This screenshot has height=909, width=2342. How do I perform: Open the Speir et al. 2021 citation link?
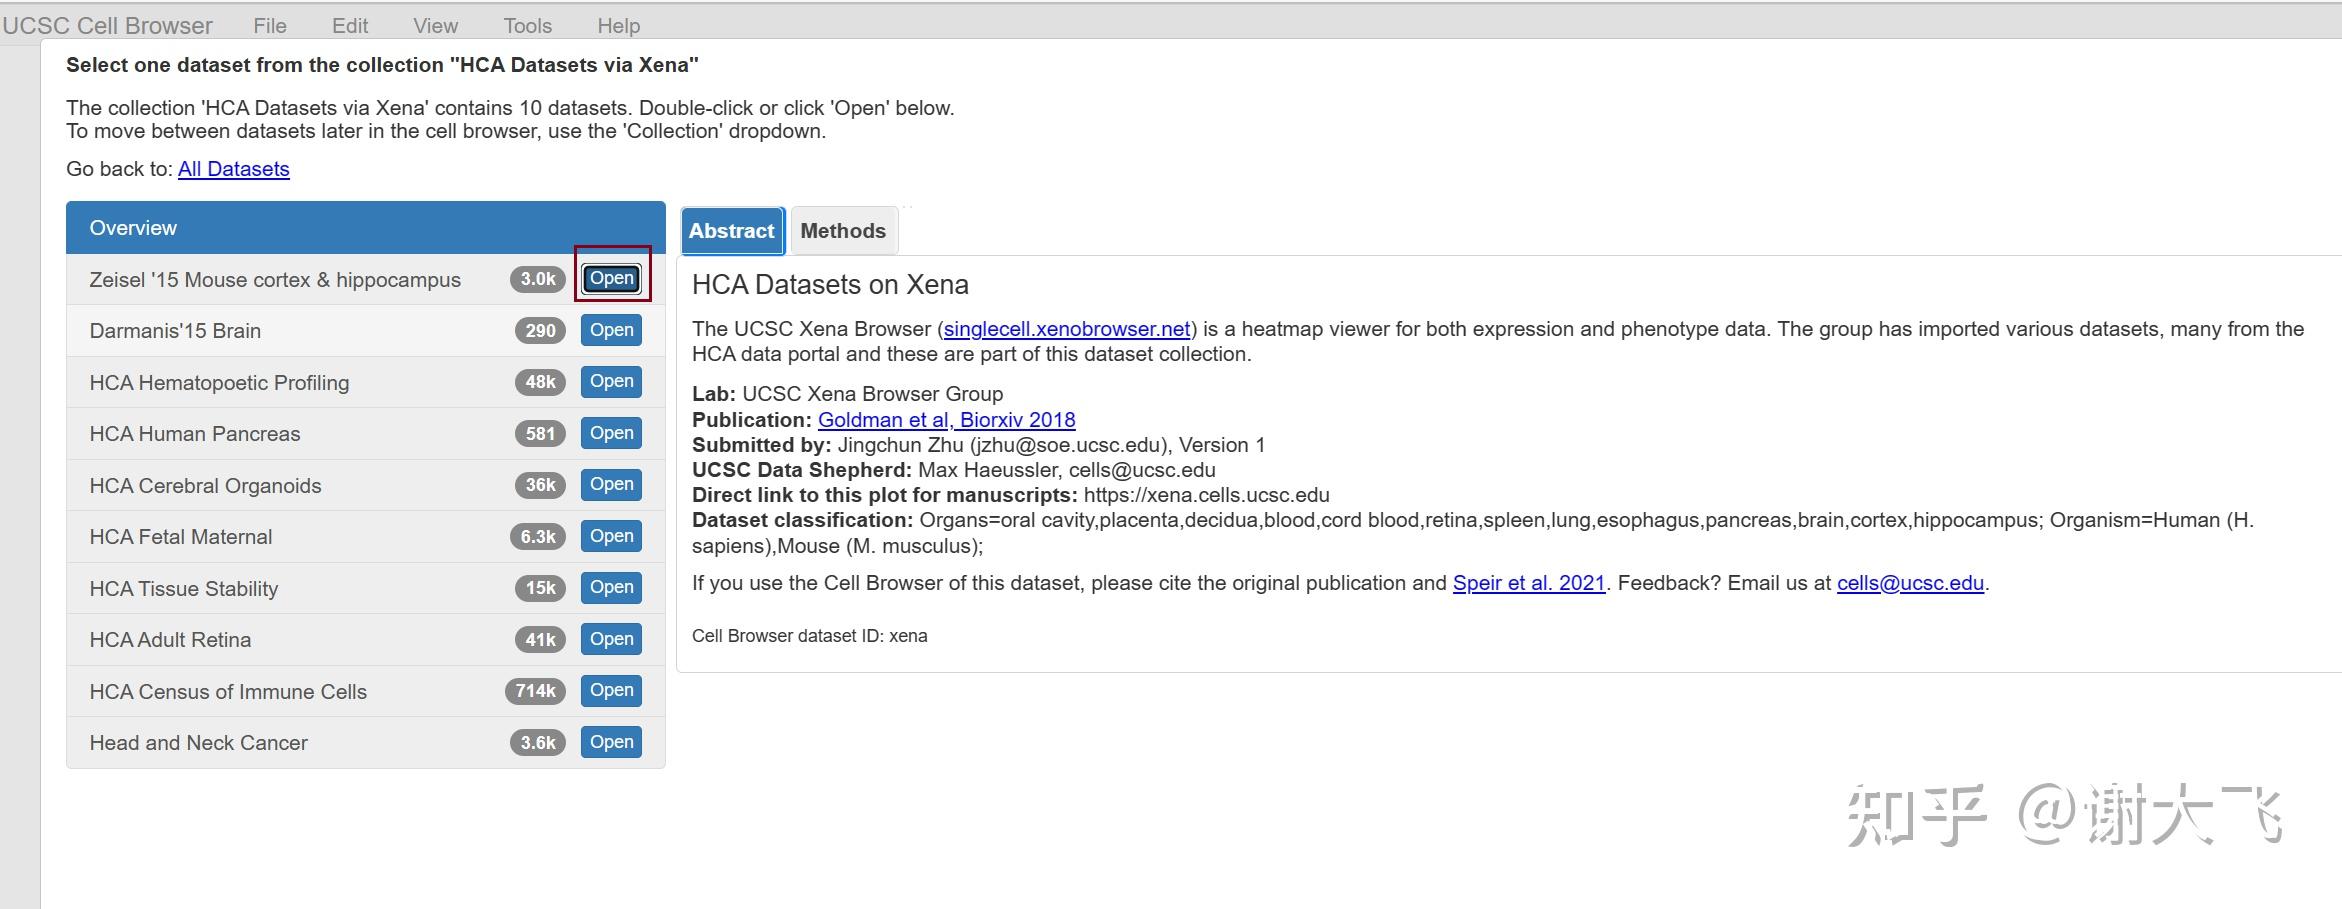click(x=1527, y=582)
